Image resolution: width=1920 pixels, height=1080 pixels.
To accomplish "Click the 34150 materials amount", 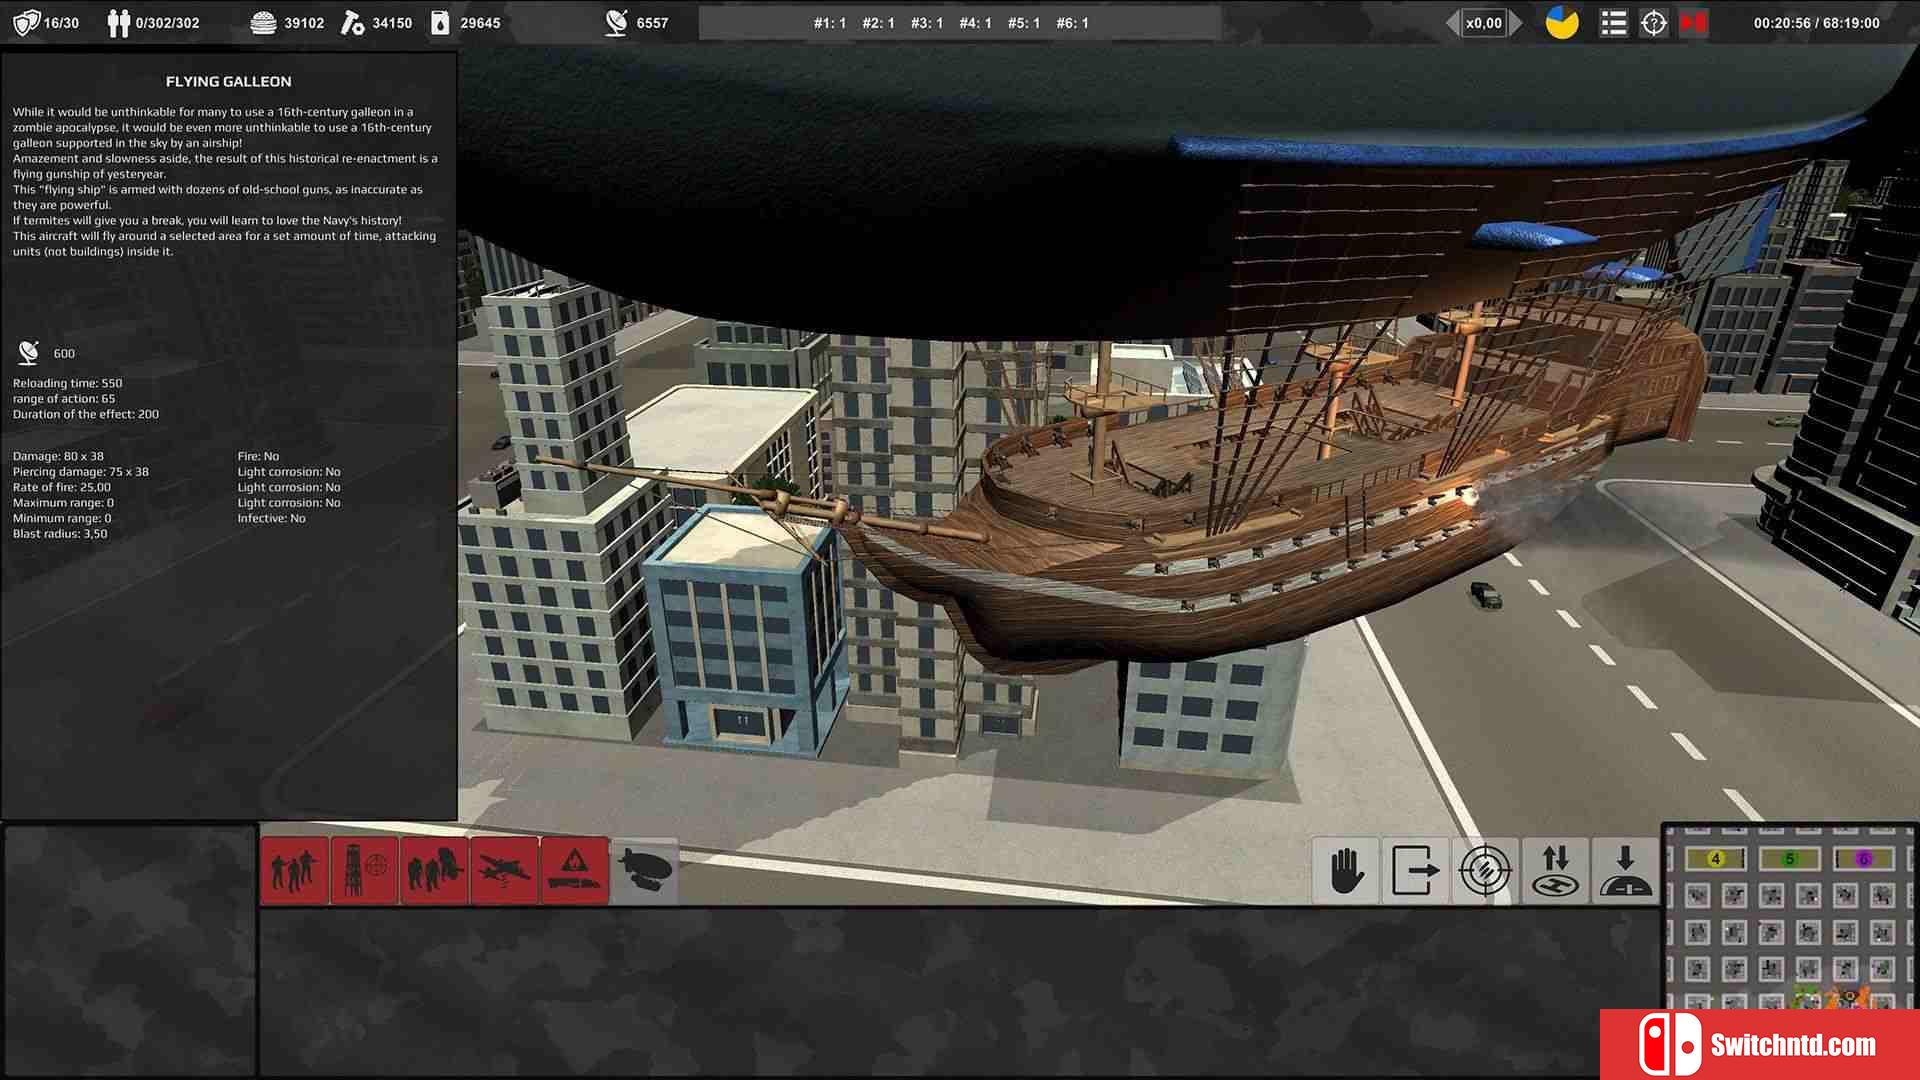I will pos(392,22).
